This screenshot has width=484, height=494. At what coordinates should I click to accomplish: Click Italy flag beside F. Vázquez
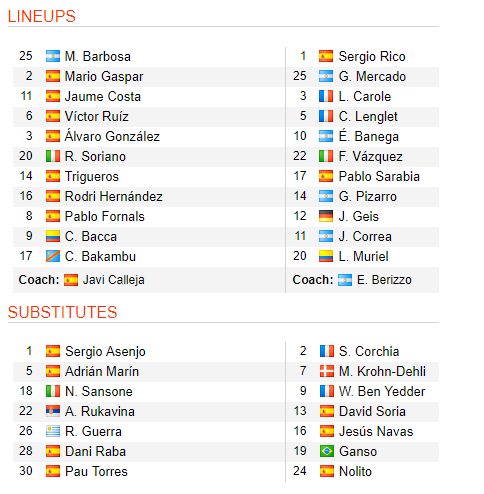[x=326, y=156]
